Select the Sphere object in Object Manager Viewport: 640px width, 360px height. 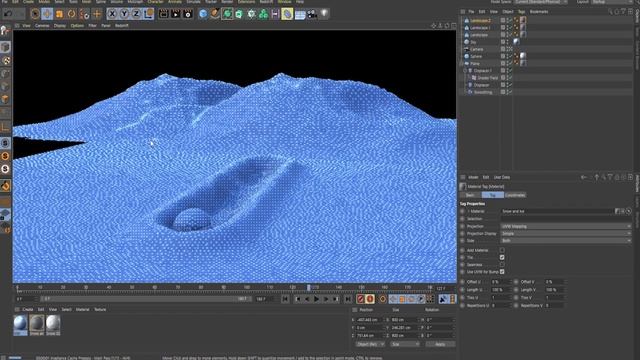coord(476,56)
